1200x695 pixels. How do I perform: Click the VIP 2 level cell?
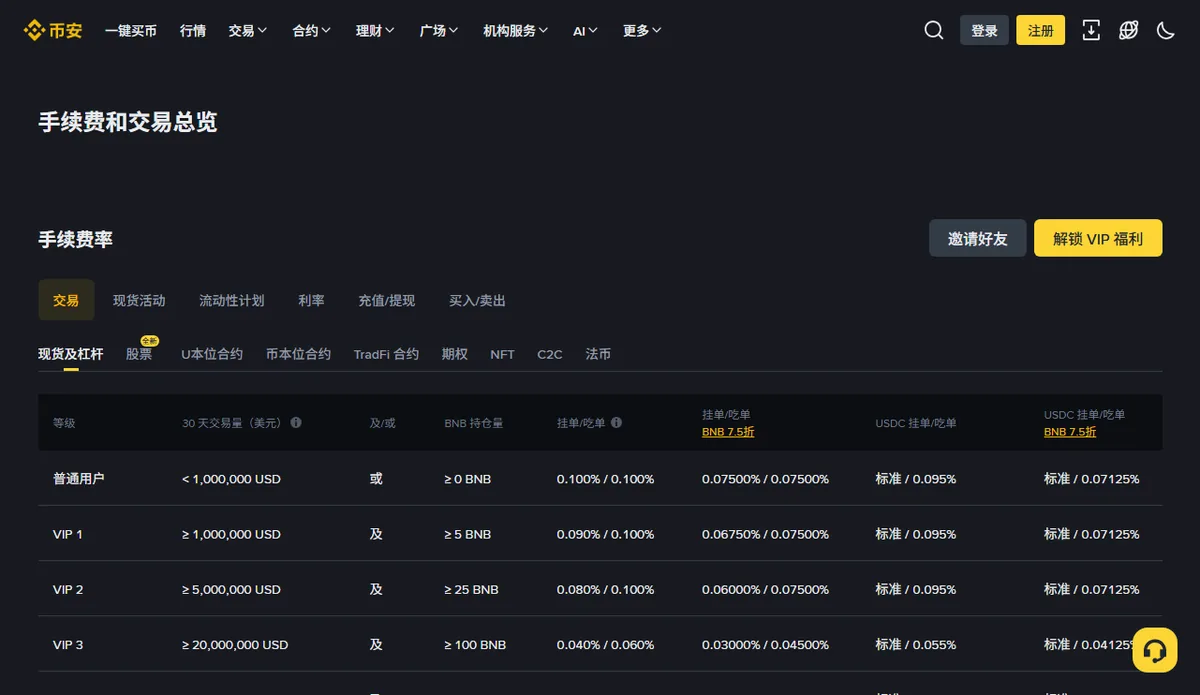68,589
